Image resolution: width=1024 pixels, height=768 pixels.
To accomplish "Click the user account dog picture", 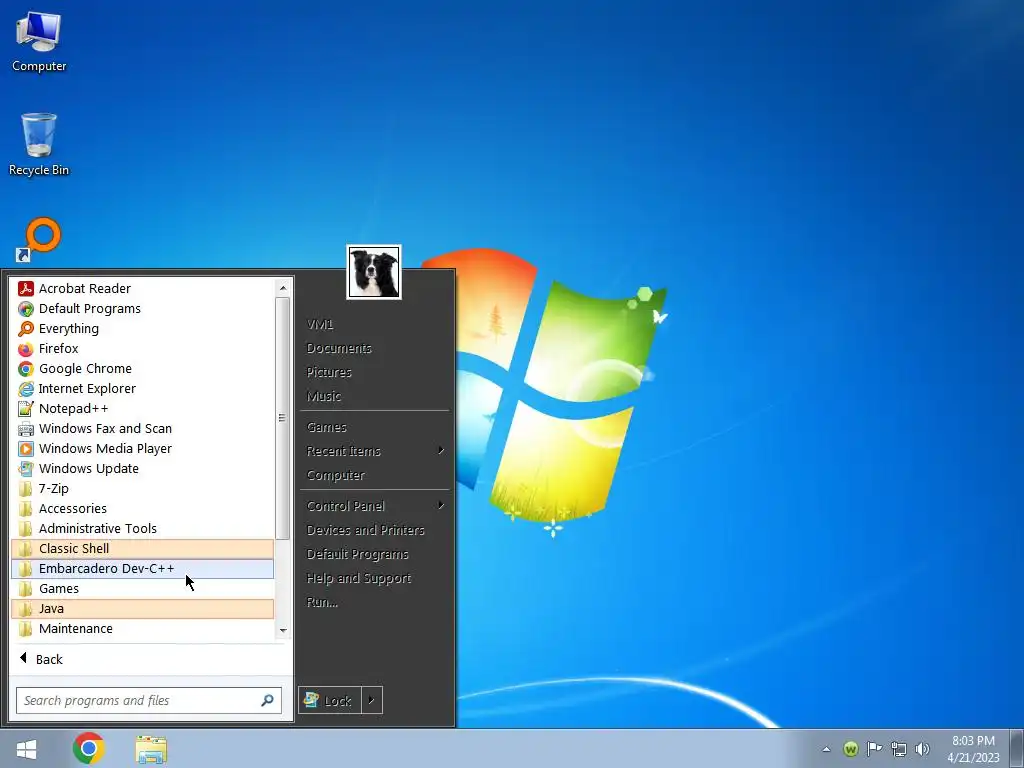I will tap(374, 272).
